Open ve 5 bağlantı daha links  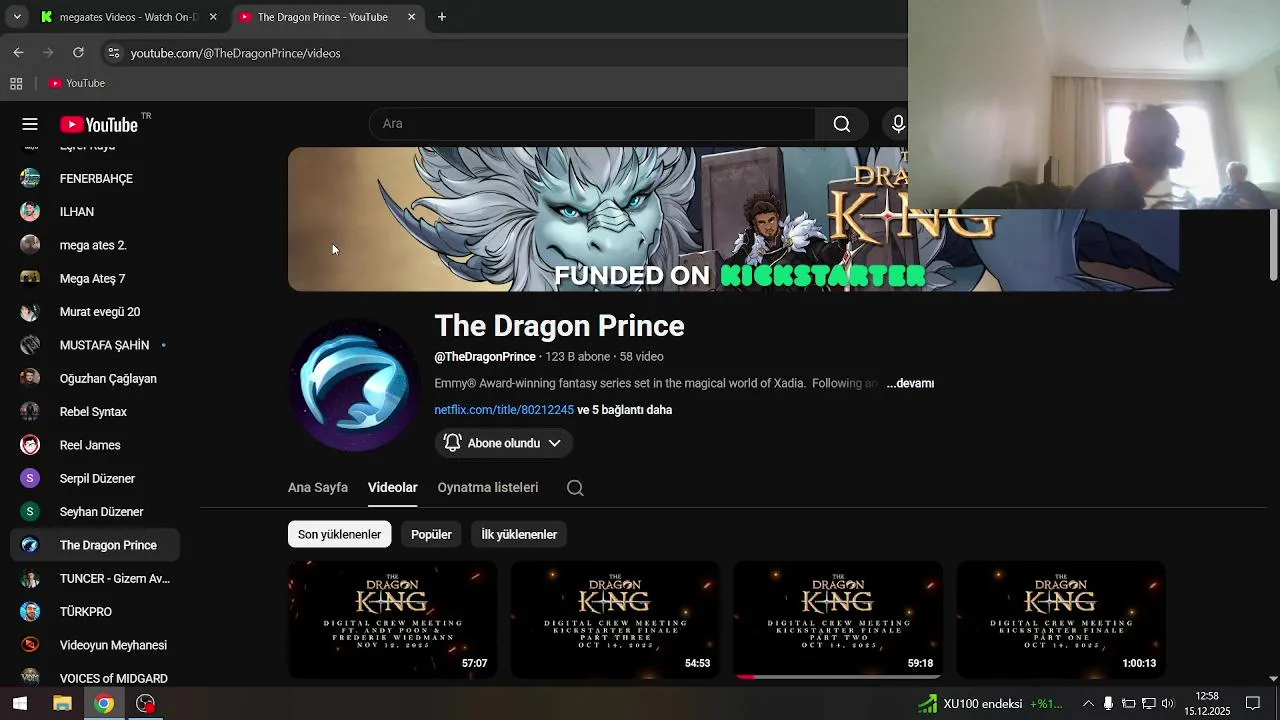(x=625, y=410)
